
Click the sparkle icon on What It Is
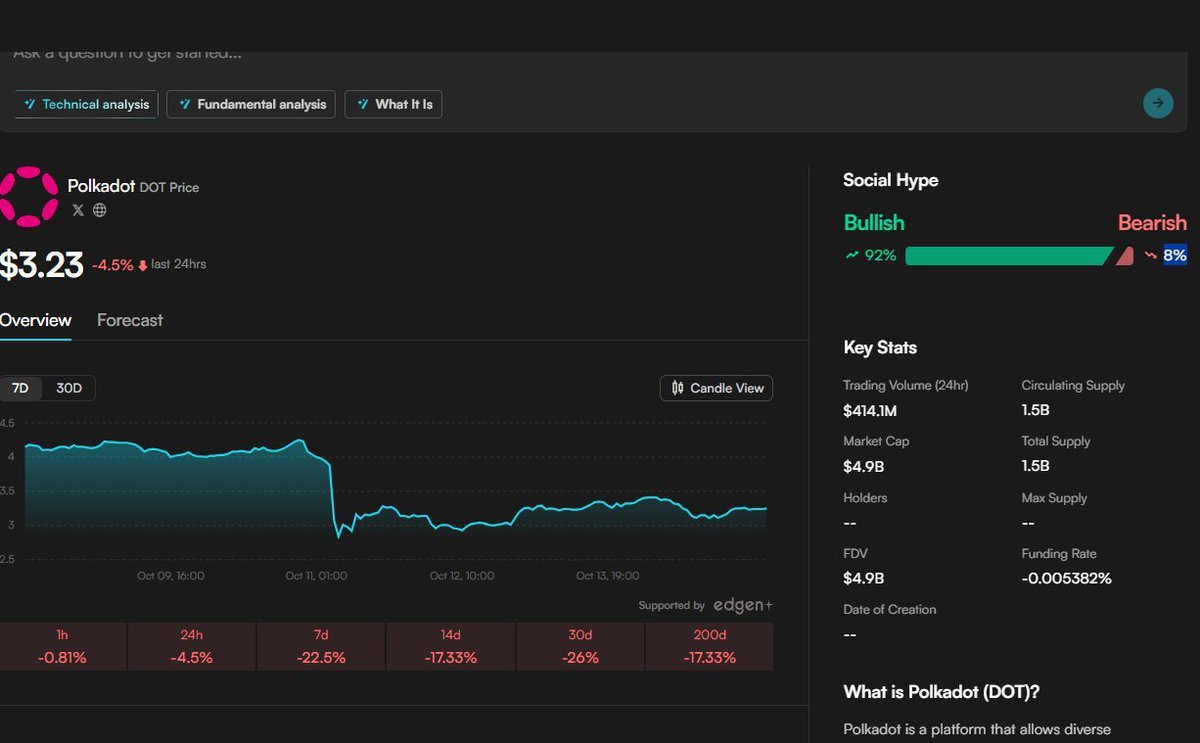(x=363, y=104)
